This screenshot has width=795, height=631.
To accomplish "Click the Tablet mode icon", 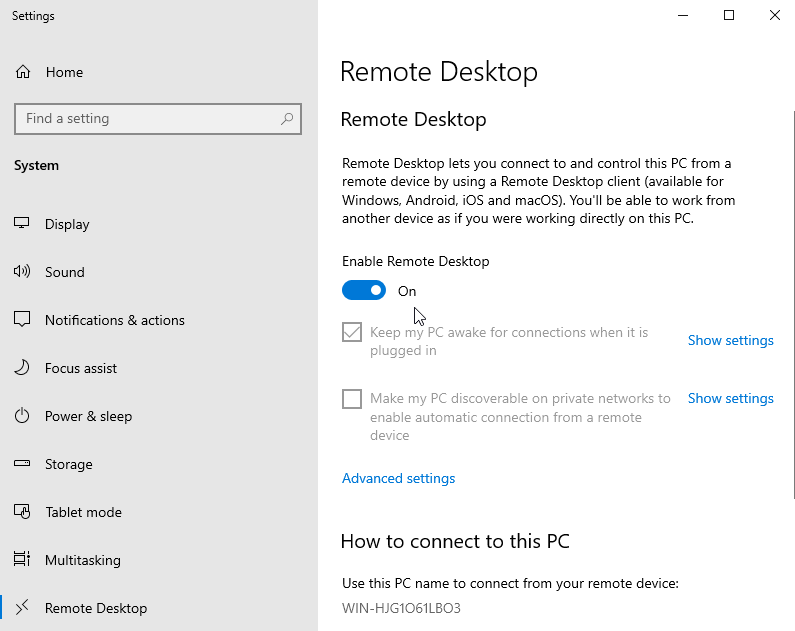I will [x=22, y=511].
